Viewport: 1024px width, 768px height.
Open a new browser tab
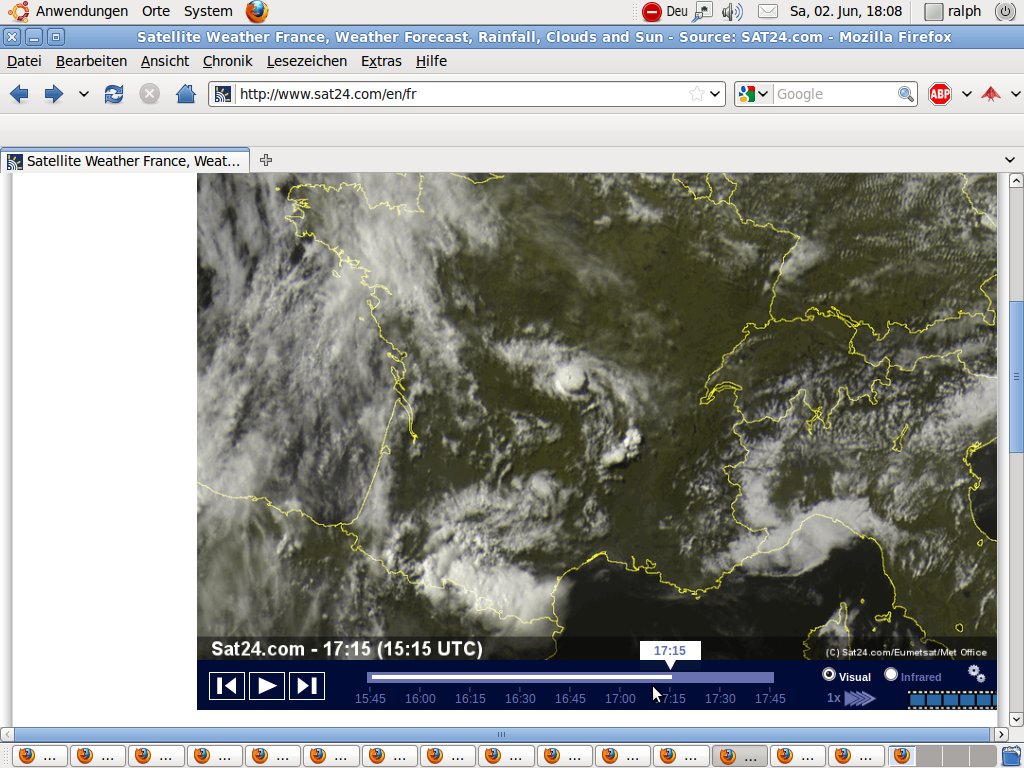266,160
